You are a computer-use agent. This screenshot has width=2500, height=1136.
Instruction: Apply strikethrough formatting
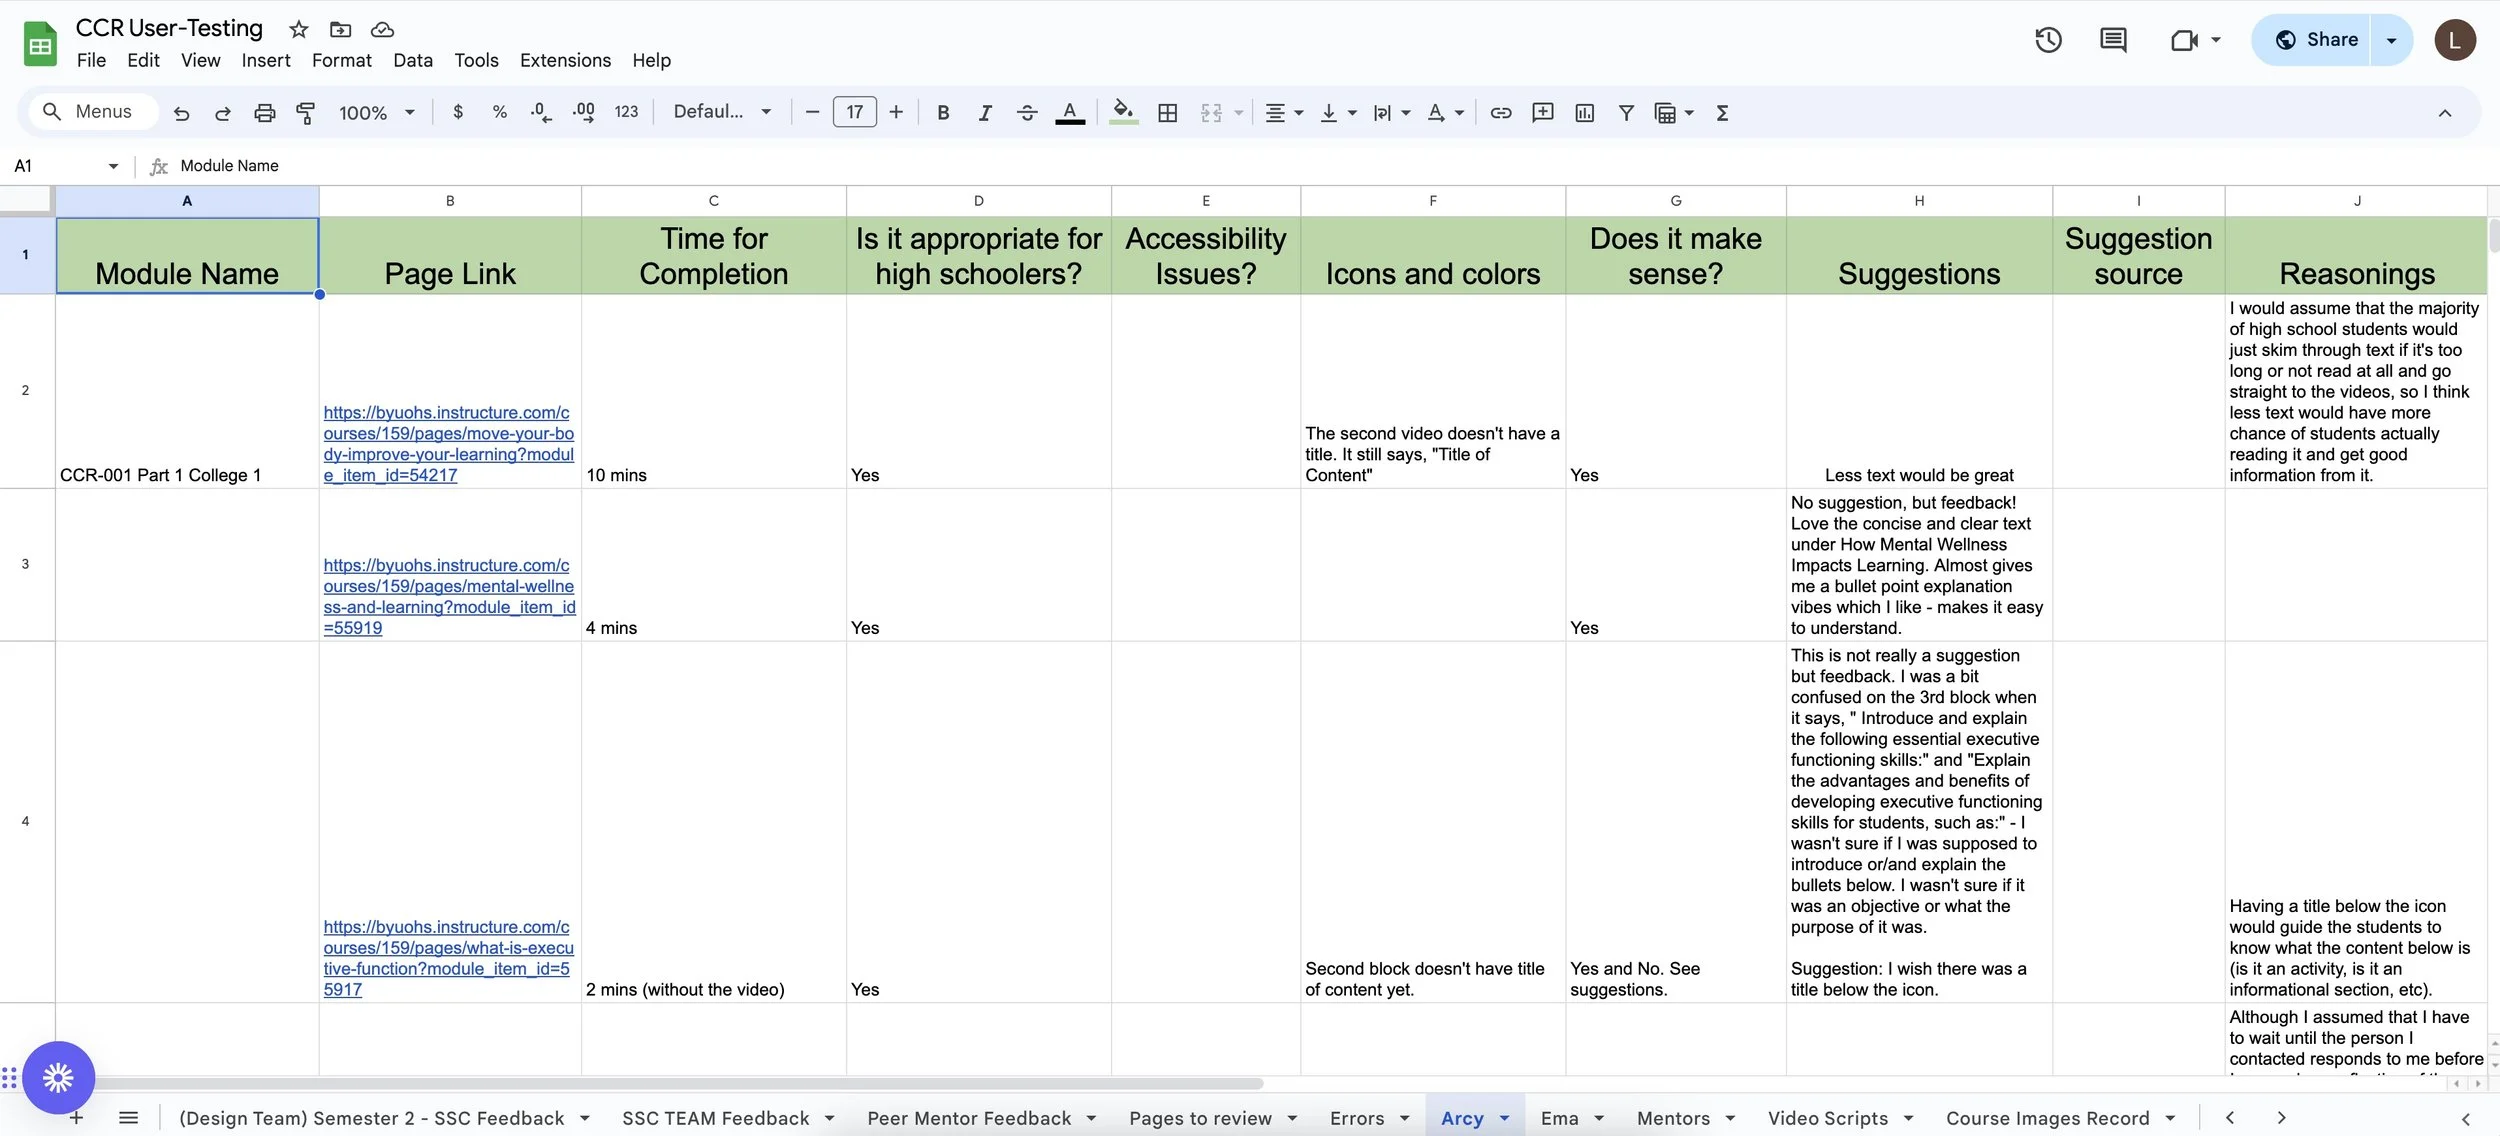[x=1027, y=112]
